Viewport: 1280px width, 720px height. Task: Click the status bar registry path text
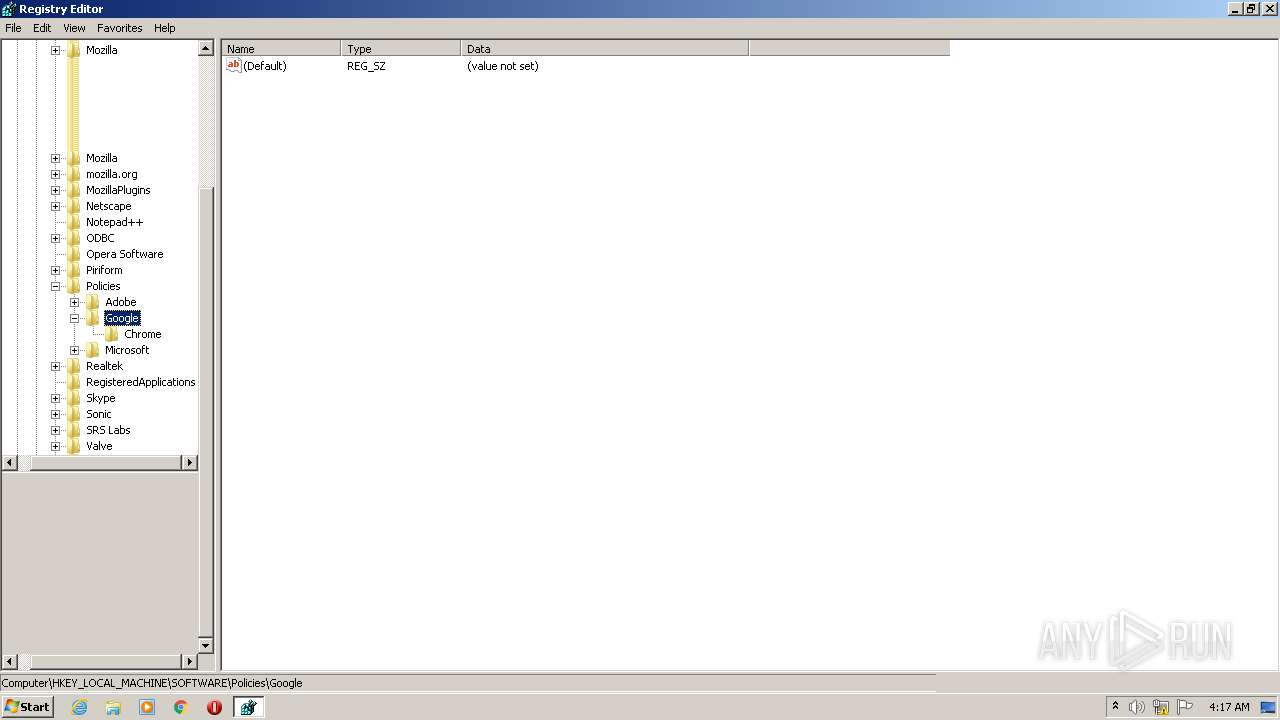pos(152,683)
